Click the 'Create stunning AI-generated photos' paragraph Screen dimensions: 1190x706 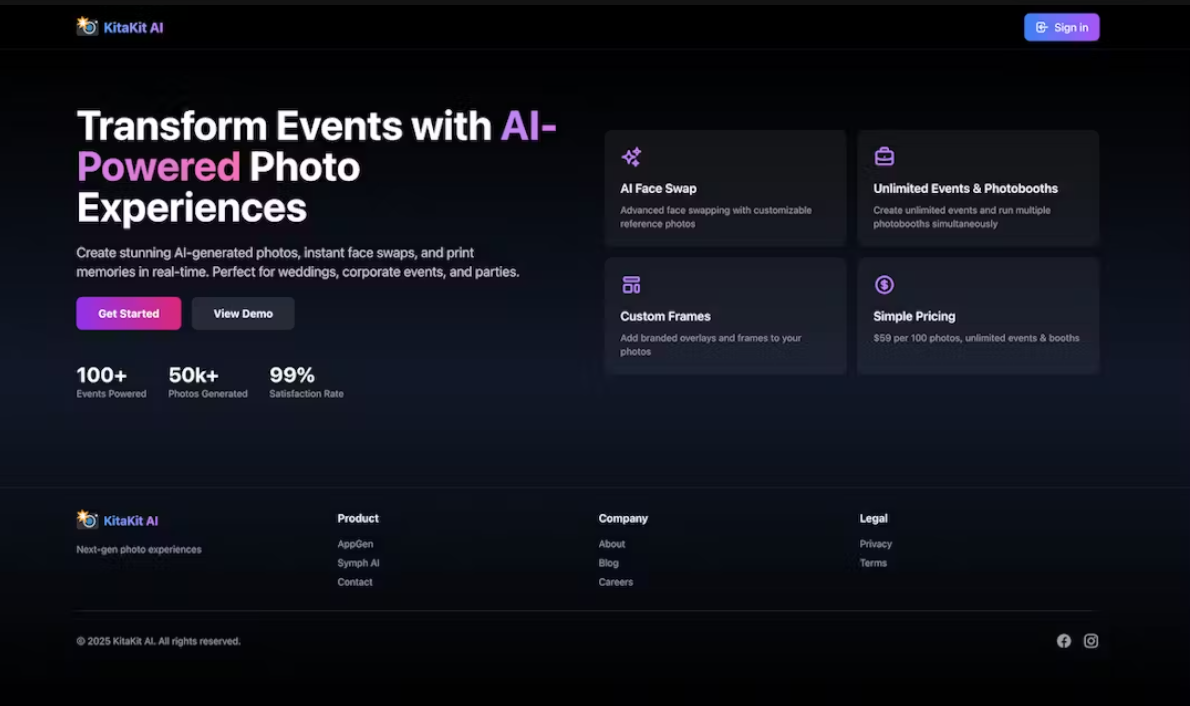298,262
